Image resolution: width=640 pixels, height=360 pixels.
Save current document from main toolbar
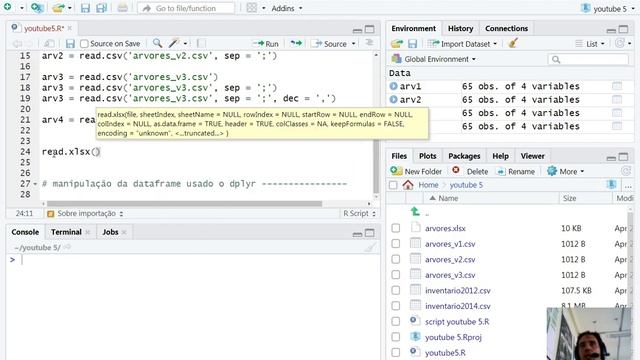(85, 8)
